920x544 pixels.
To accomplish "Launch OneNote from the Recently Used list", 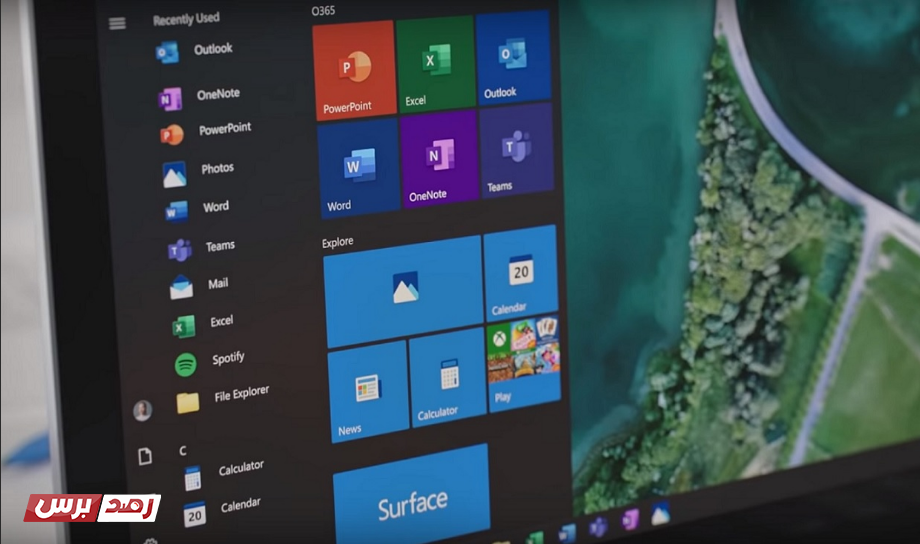I will (x=199, y=96).
